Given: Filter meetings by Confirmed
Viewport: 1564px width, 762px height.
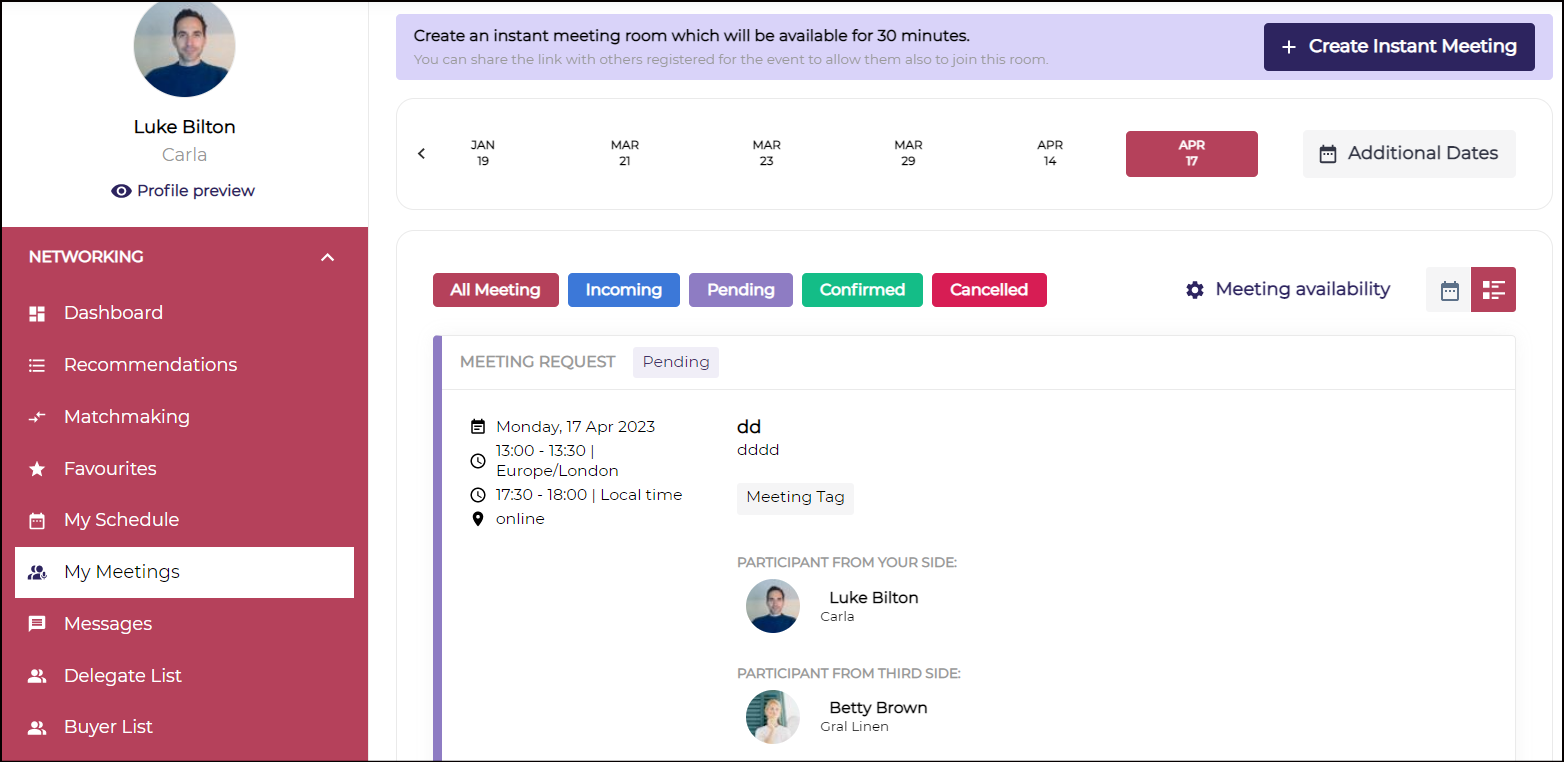Looking at the screenshot, I should [862, 290].
